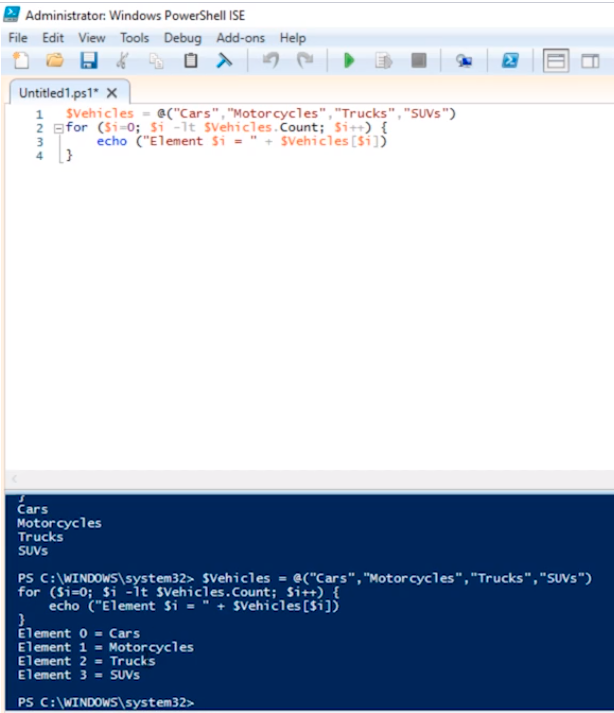Click the Open script folder icon

coord(54,61)
